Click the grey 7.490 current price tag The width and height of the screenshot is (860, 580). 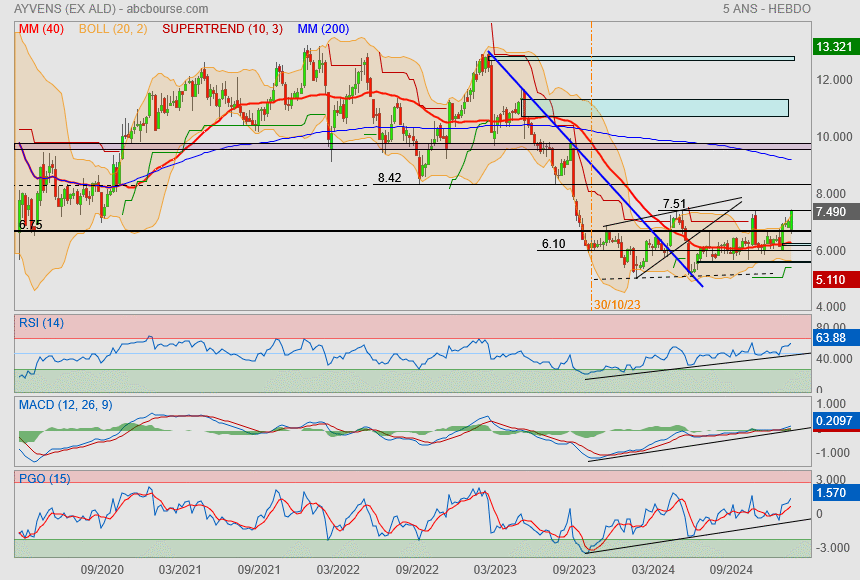[832, 212]
